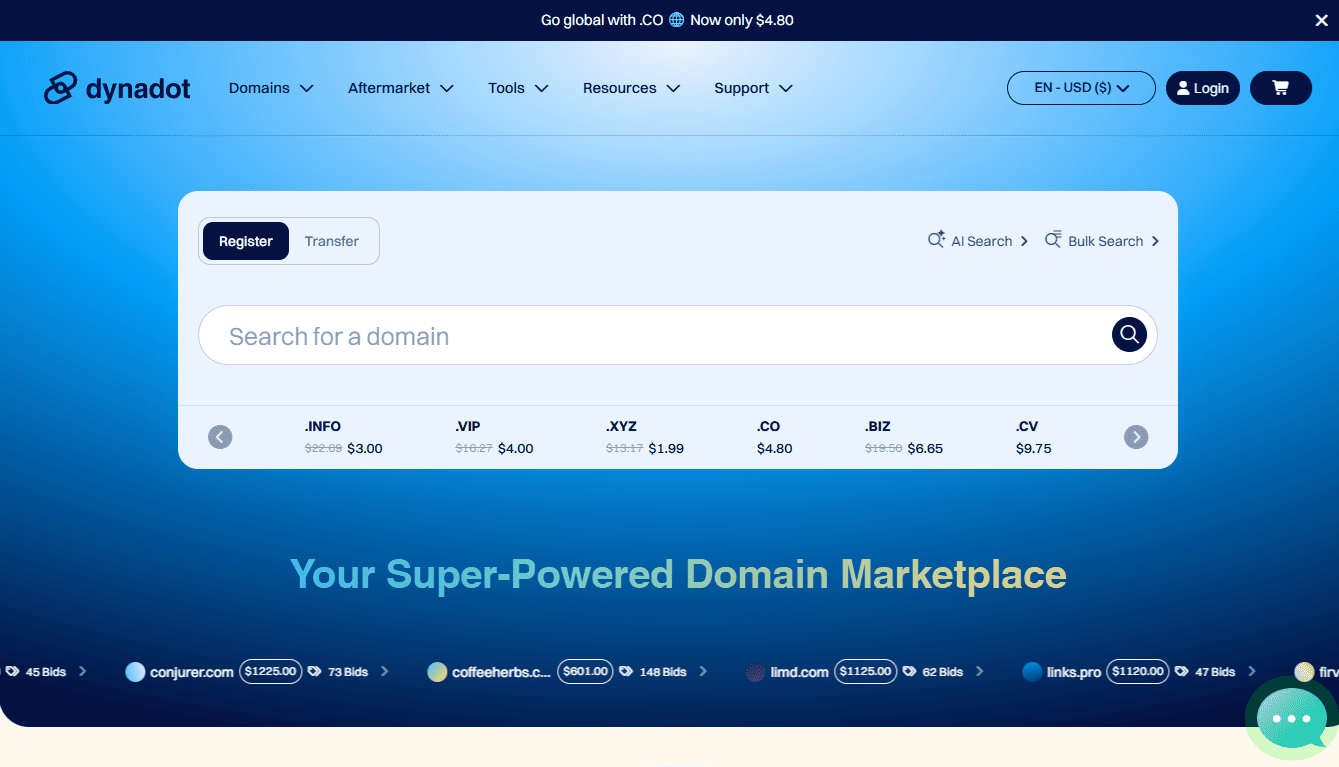The image size is (1339, 767).
Task: Open the chat support widget
Action: 1289,717
